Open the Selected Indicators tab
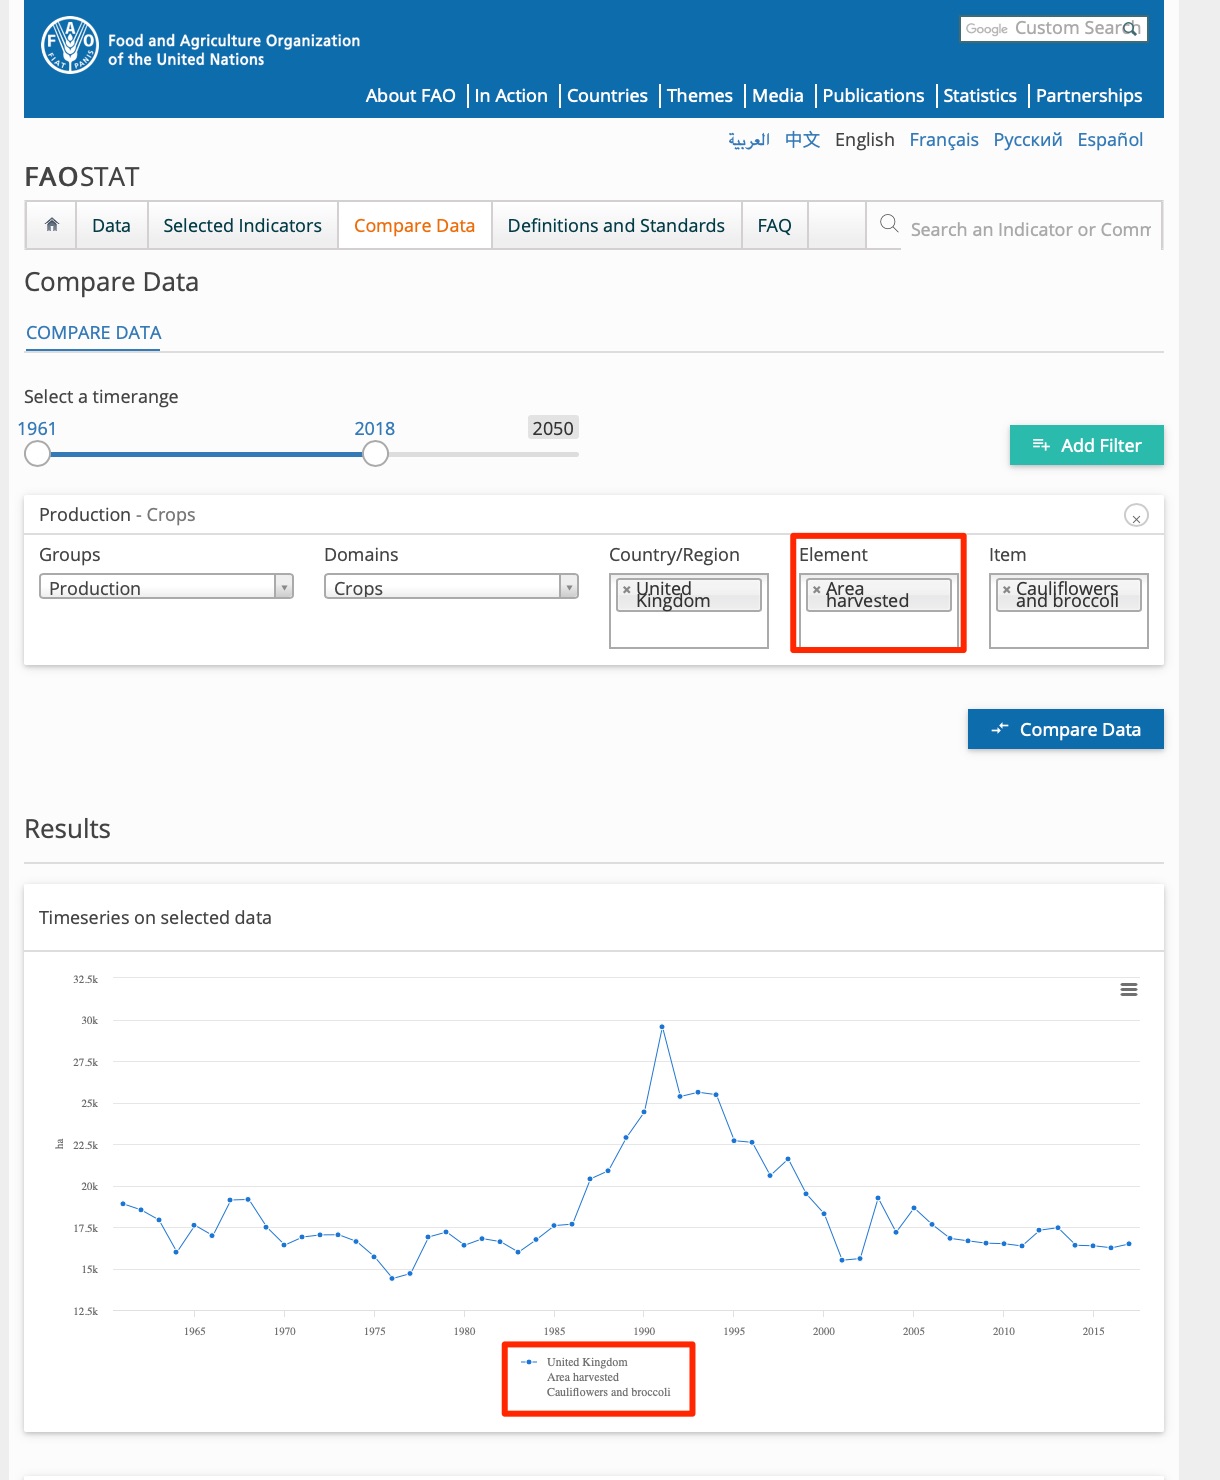Image resolution: width=1220 pixels, height=1480 pixels. (242, 225)
